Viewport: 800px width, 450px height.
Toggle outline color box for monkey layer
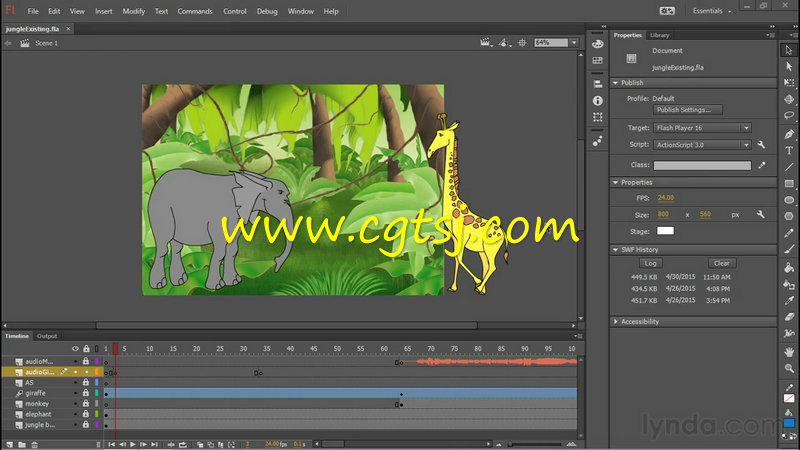(96, 404)
